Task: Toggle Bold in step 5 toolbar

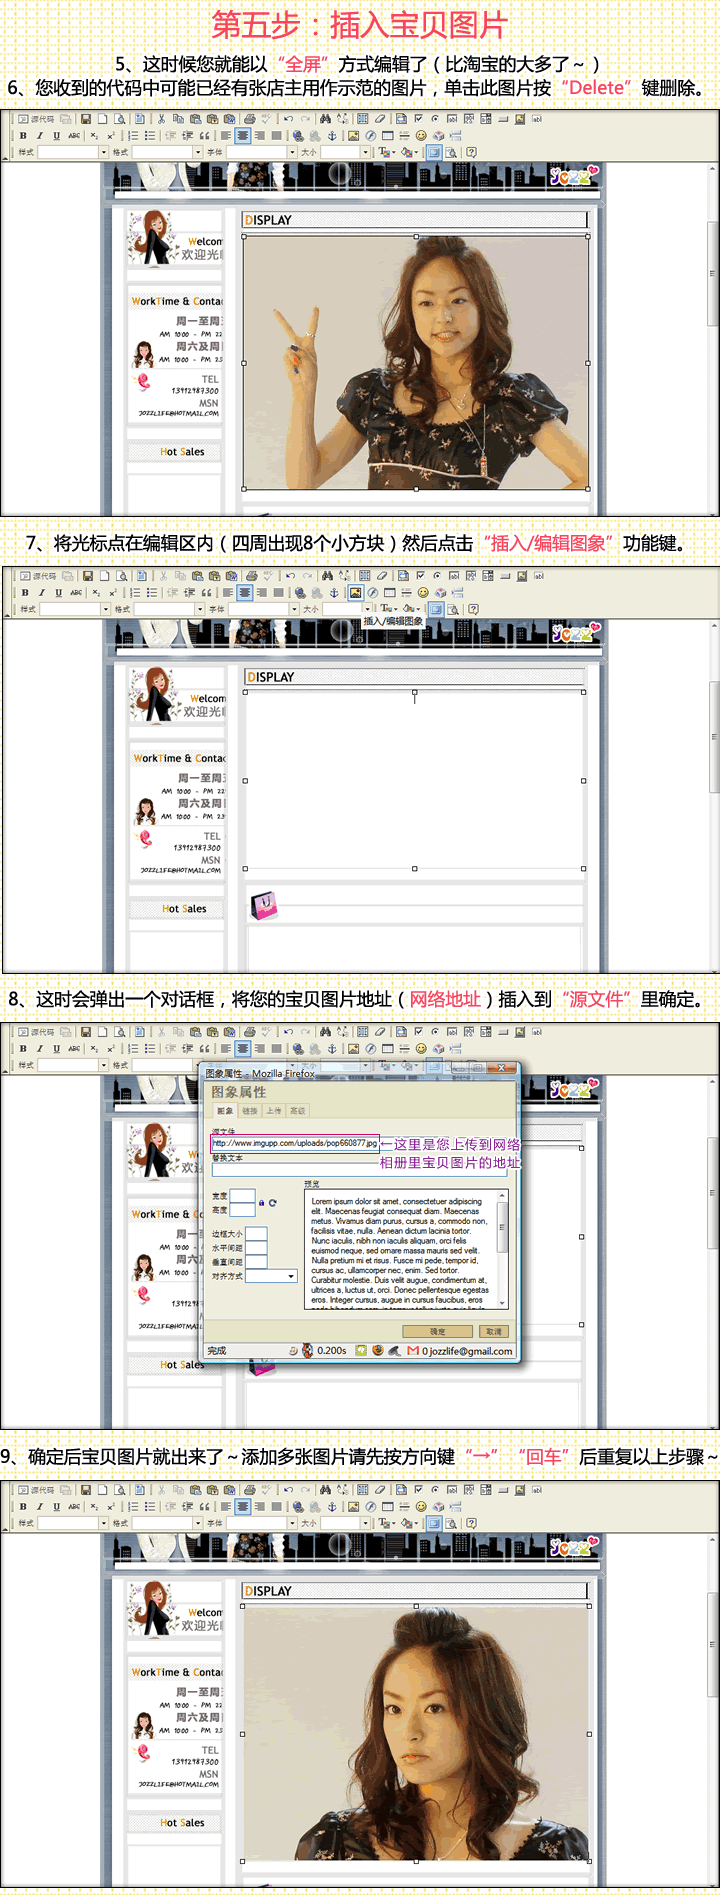Action: coord(23,135)
